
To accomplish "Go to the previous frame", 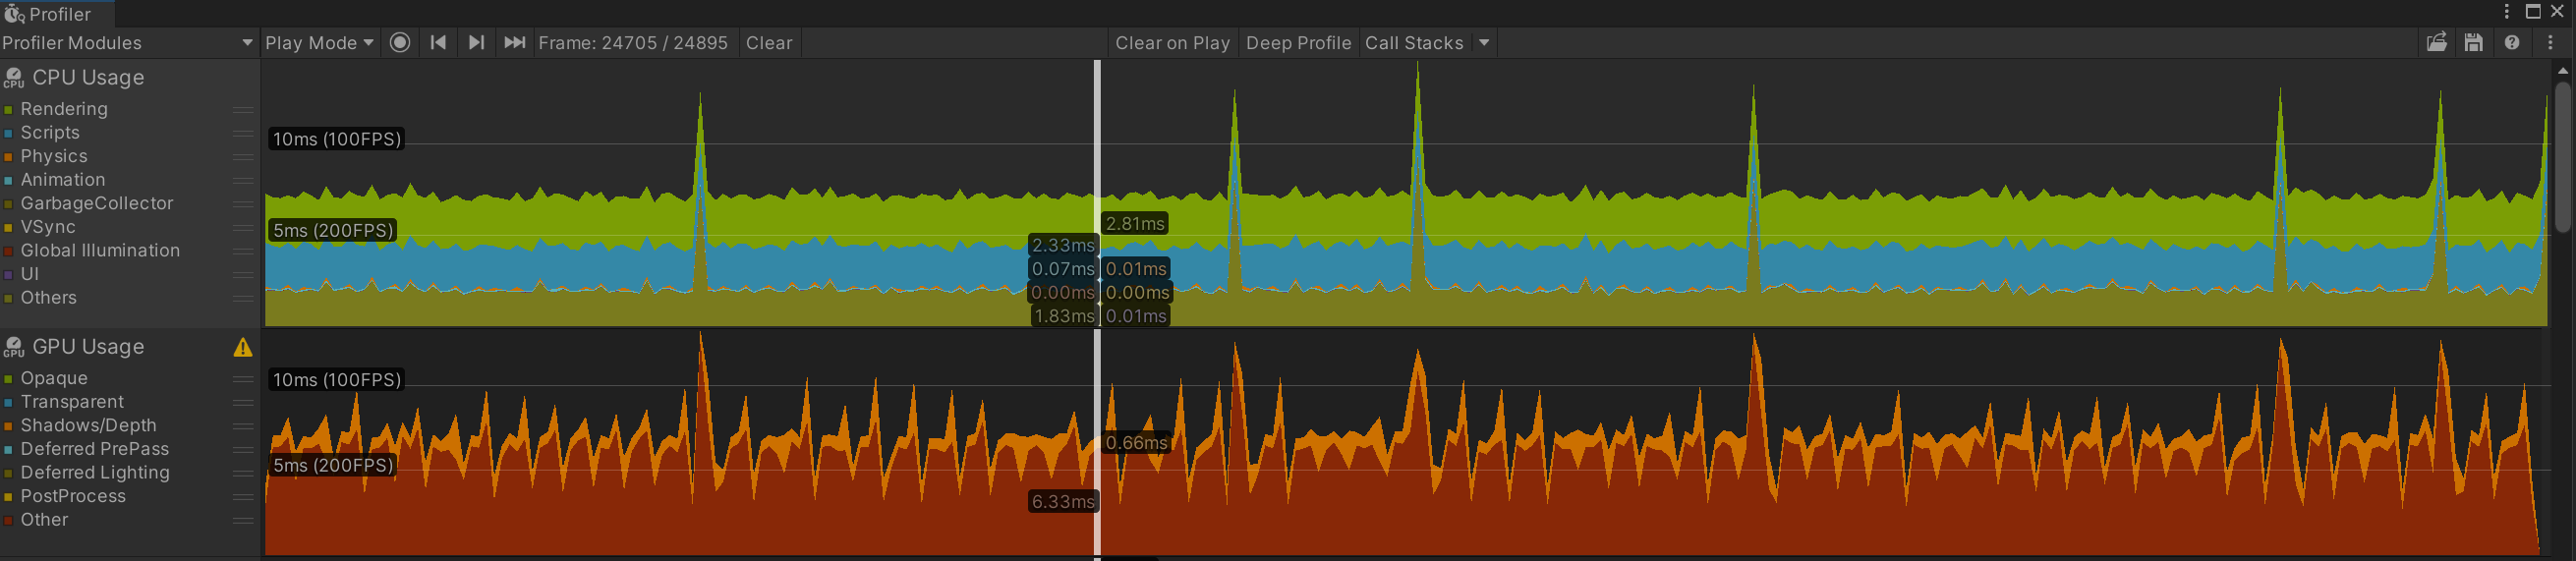I will tap(438, 43).
